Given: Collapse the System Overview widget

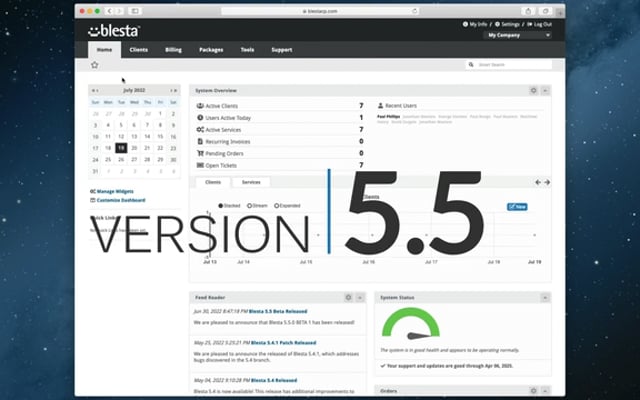Looking at the screenshot, I should pos(545,90).
